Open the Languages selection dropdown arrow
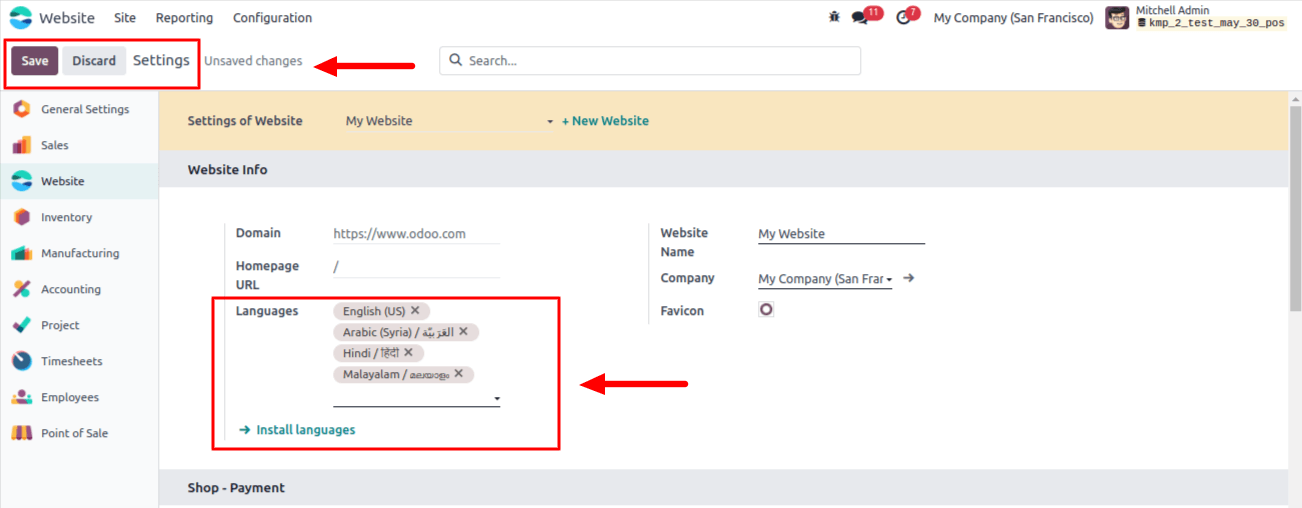The width and height of the screenshot is (1302, 508). tap(497, 399)
